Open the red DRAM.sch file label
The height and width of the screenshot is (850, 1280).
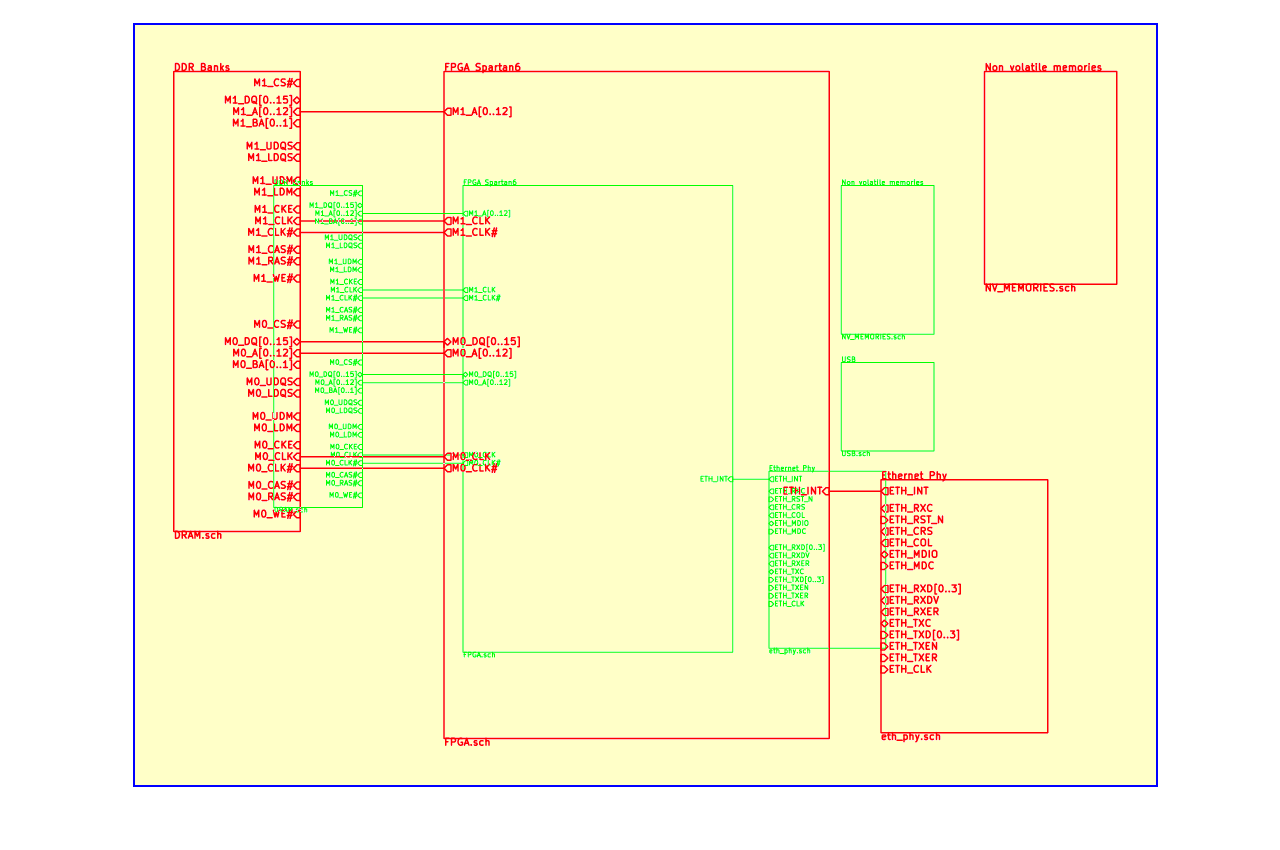[x=198, y=535]
